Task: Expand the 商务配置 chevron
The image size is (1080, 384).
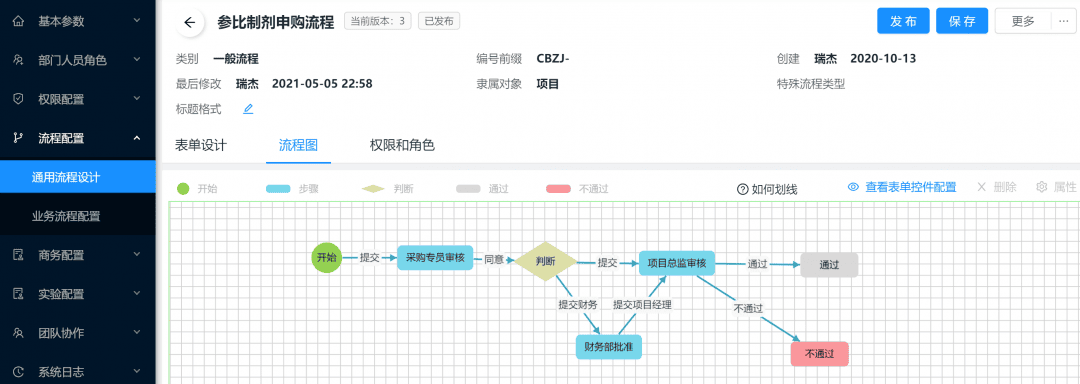Action: tap(137, 255)
